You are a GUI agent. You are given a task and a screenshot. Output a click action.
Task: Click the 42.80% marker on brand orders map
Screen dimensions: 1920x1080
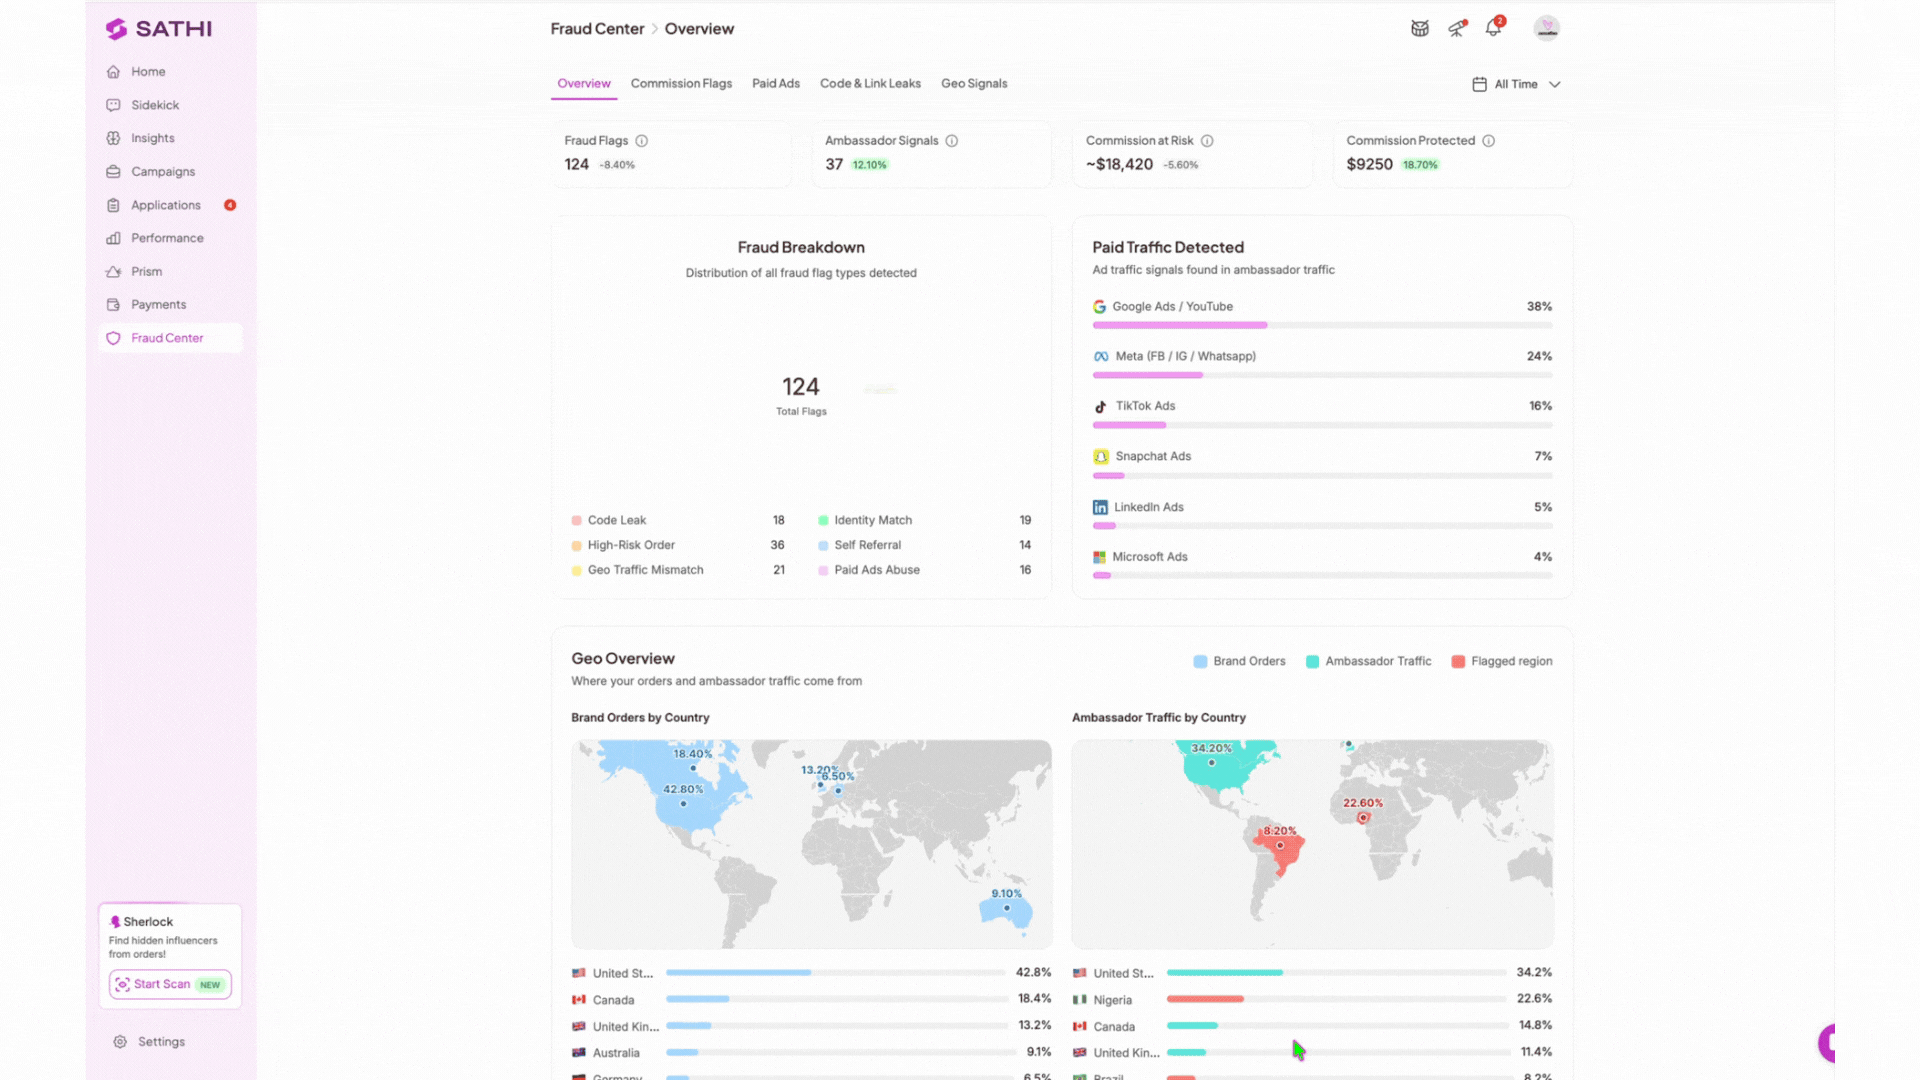pyautogui.click(x=683, y=803)
